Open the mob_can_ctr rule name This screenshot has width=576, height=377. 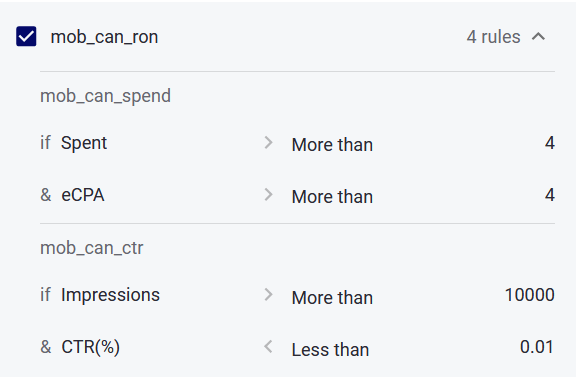tap(91, 248)
